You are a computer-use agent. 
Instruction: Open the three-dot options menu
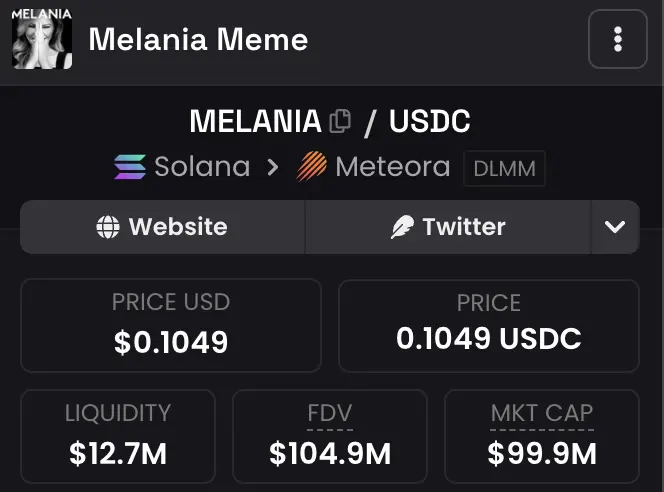click(x=617, y=40)
